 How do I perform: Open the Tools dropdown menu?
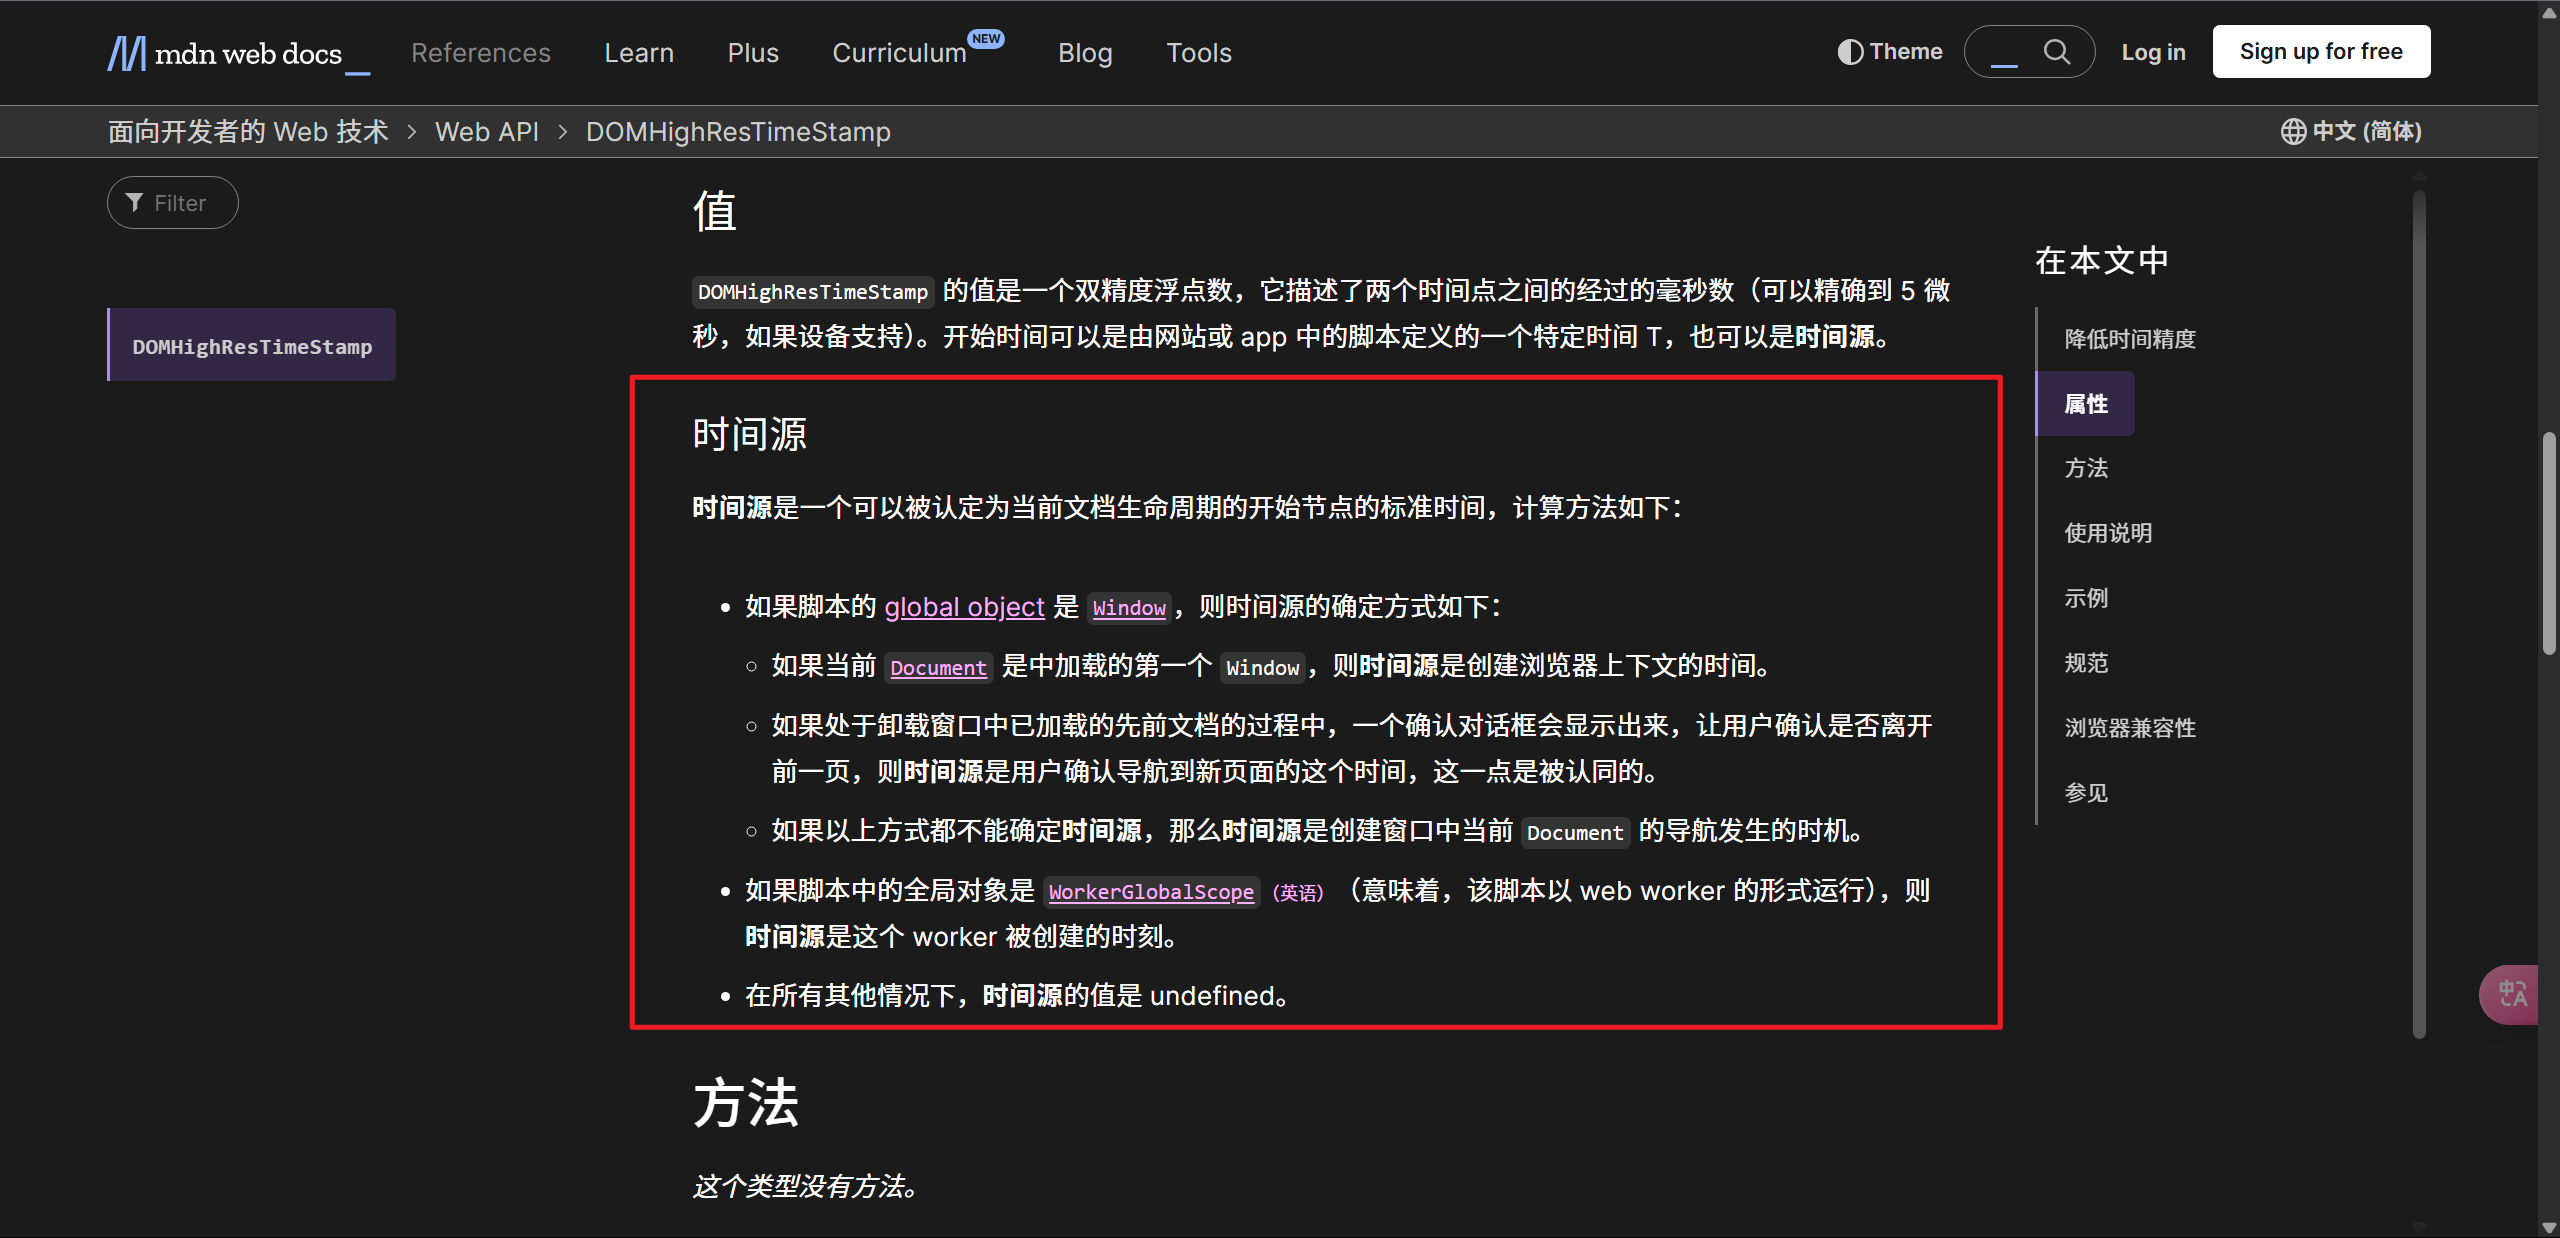(x=1198, y=53)
